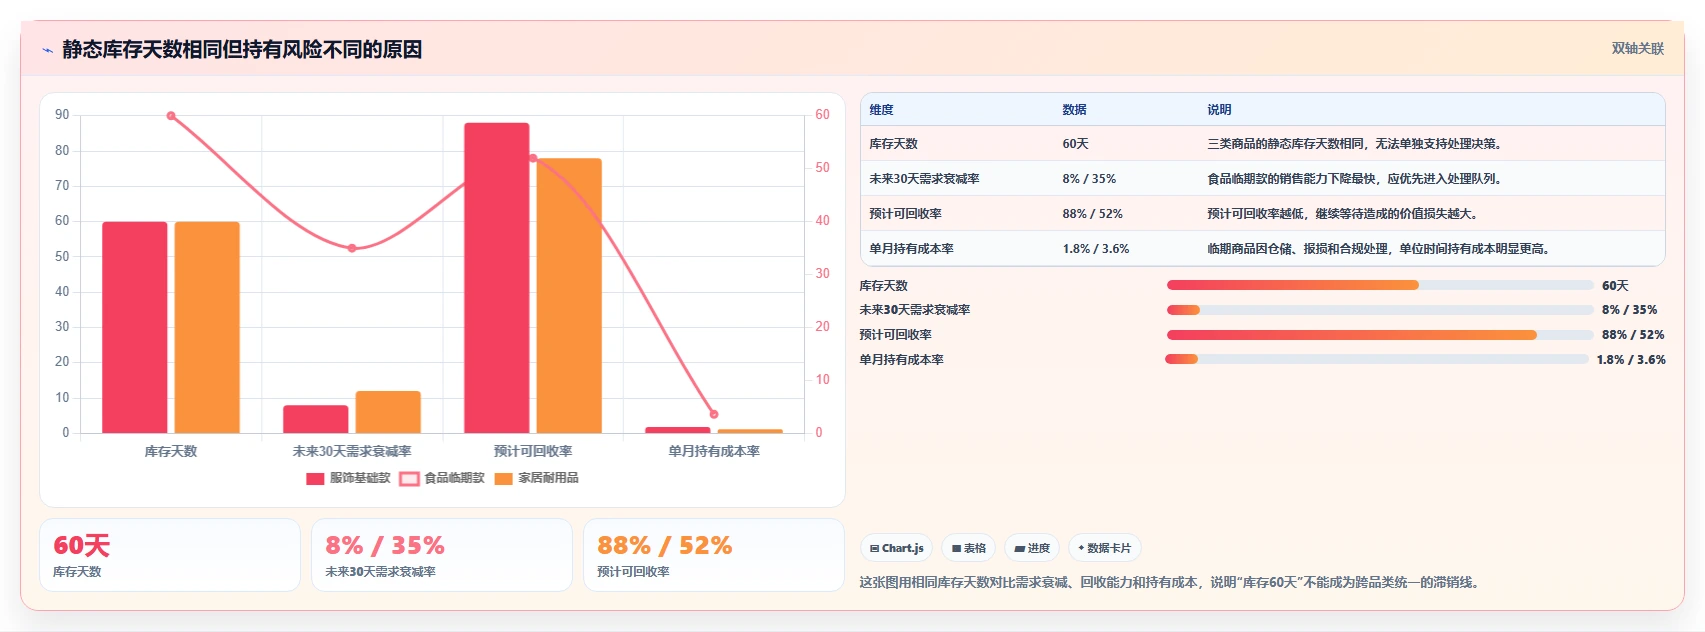1705x632 pixels.
Task: Click the 进度 tag pill
Action: tap(1031, 548)
